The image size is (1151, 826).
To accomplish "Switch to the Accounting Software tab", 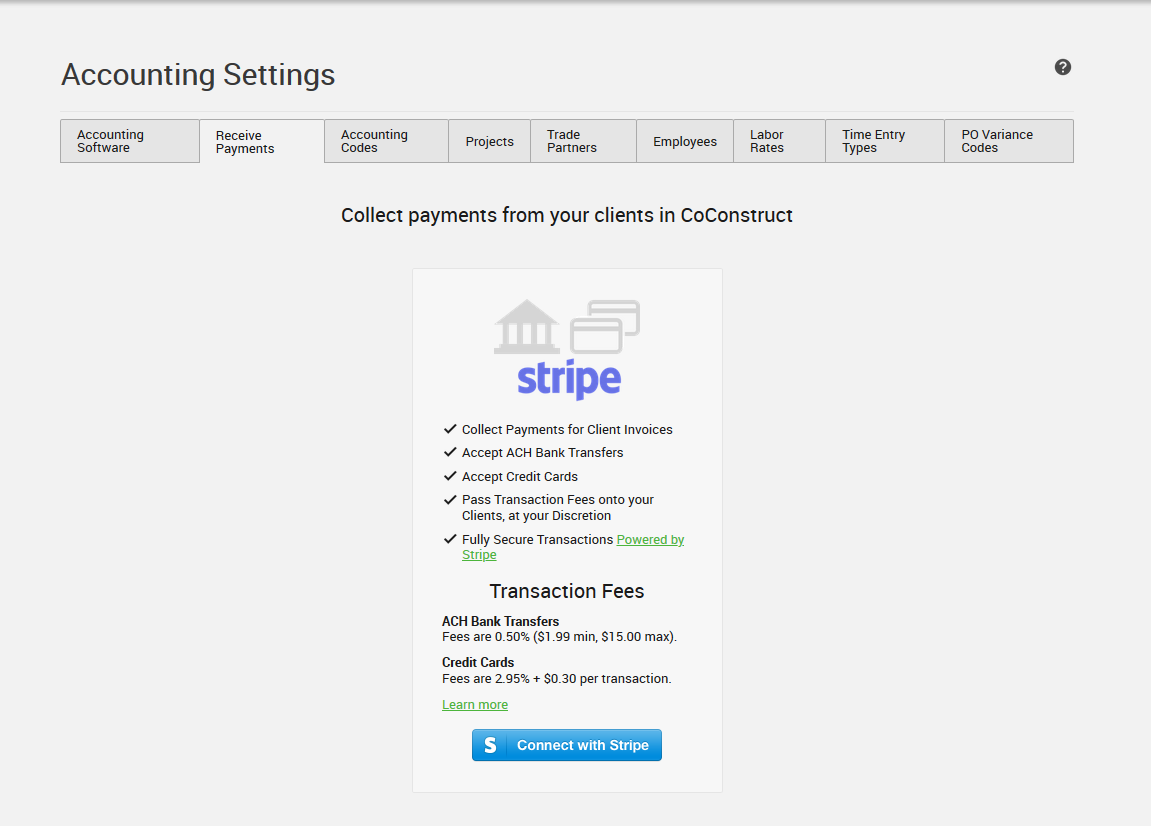I will pyautogui.click(x=130, y=141).
